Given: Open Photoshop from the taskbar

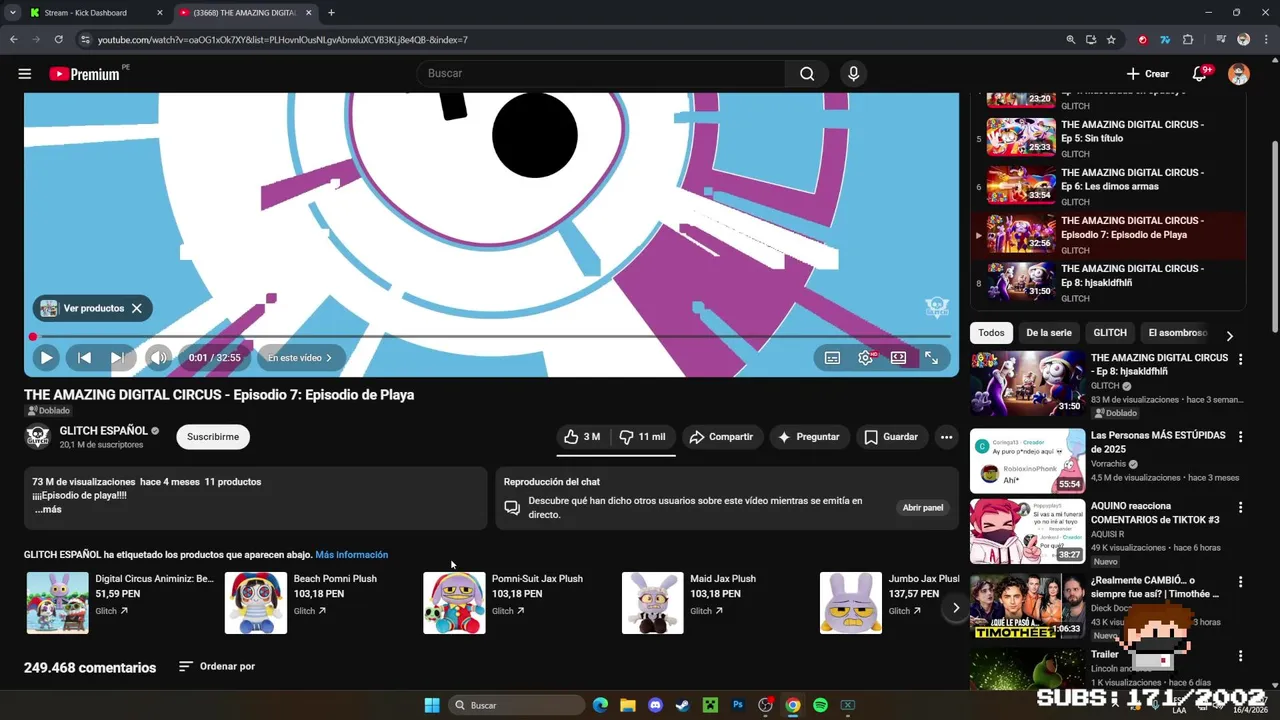Looking at the screenshot, I should point(738,705).
